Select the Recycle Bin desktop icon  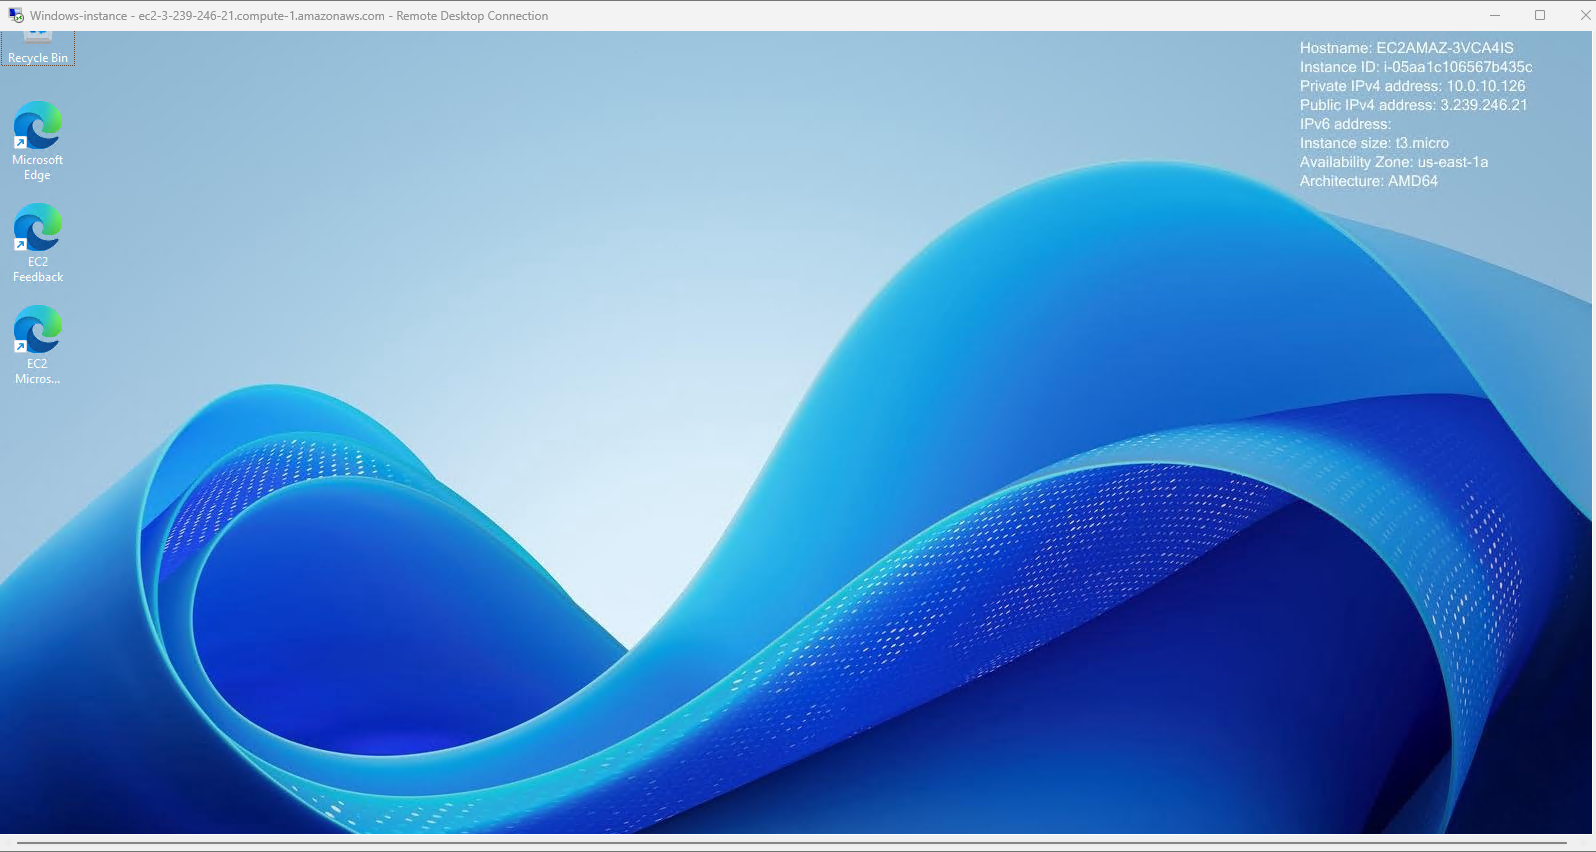coord(38,48)
